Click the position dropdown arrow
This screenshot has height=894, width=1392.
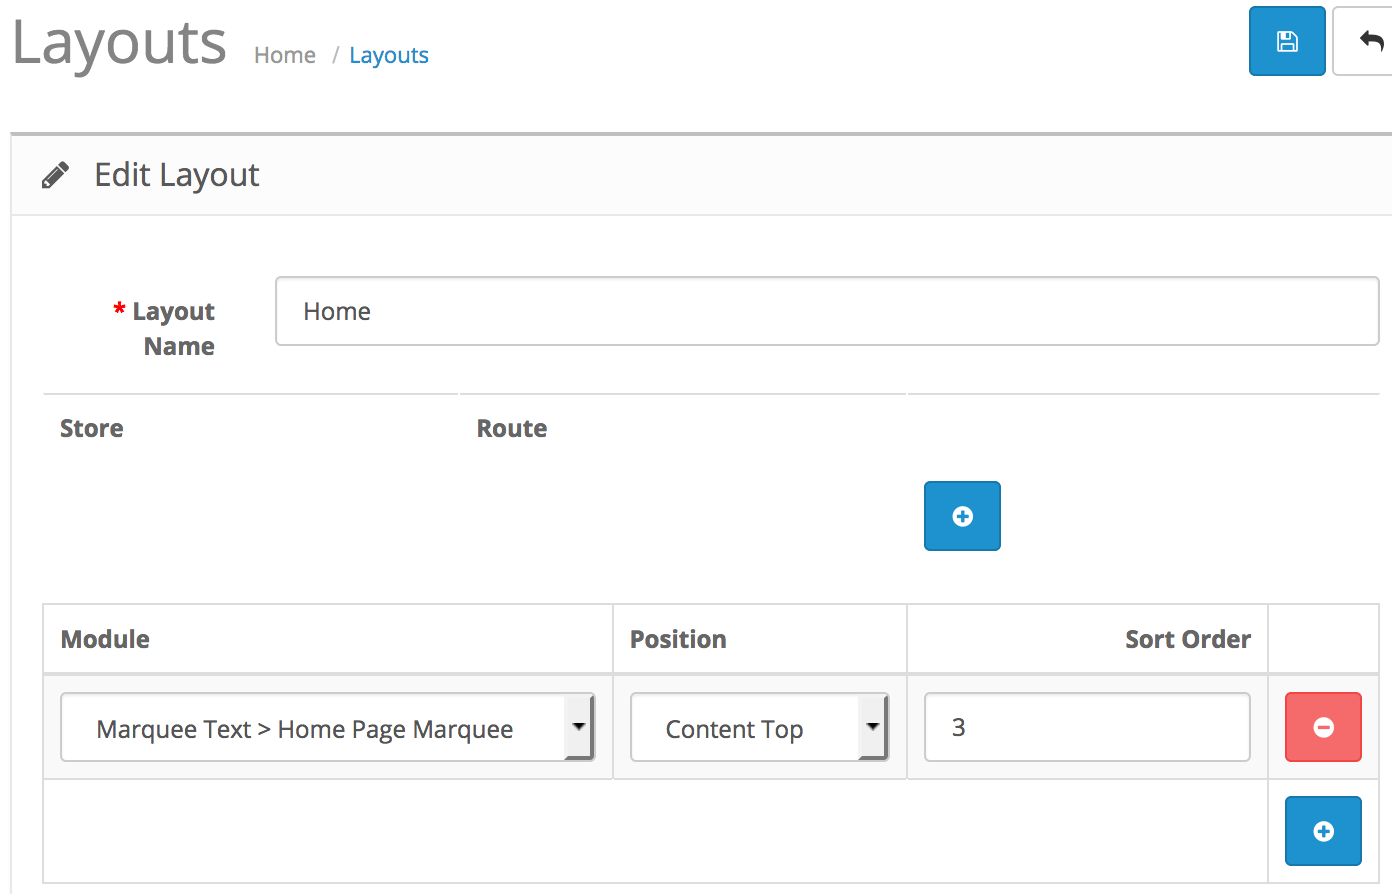[872, 727]
